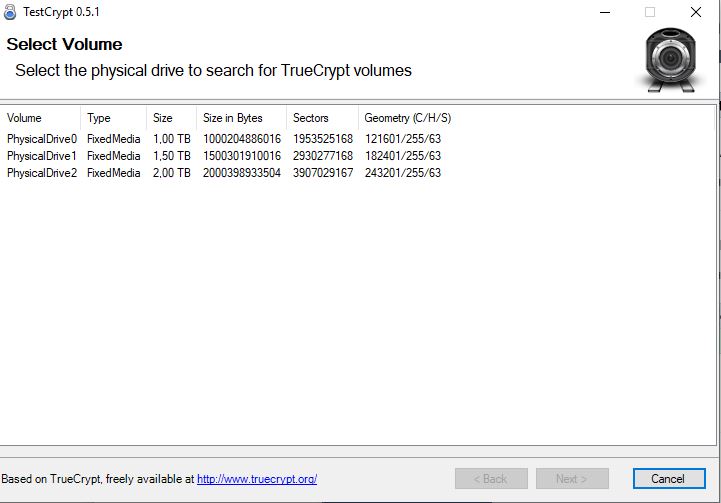Click the 2,00 TB size cell
Viewport: 721px width, 503px height.
pos(172,173)
